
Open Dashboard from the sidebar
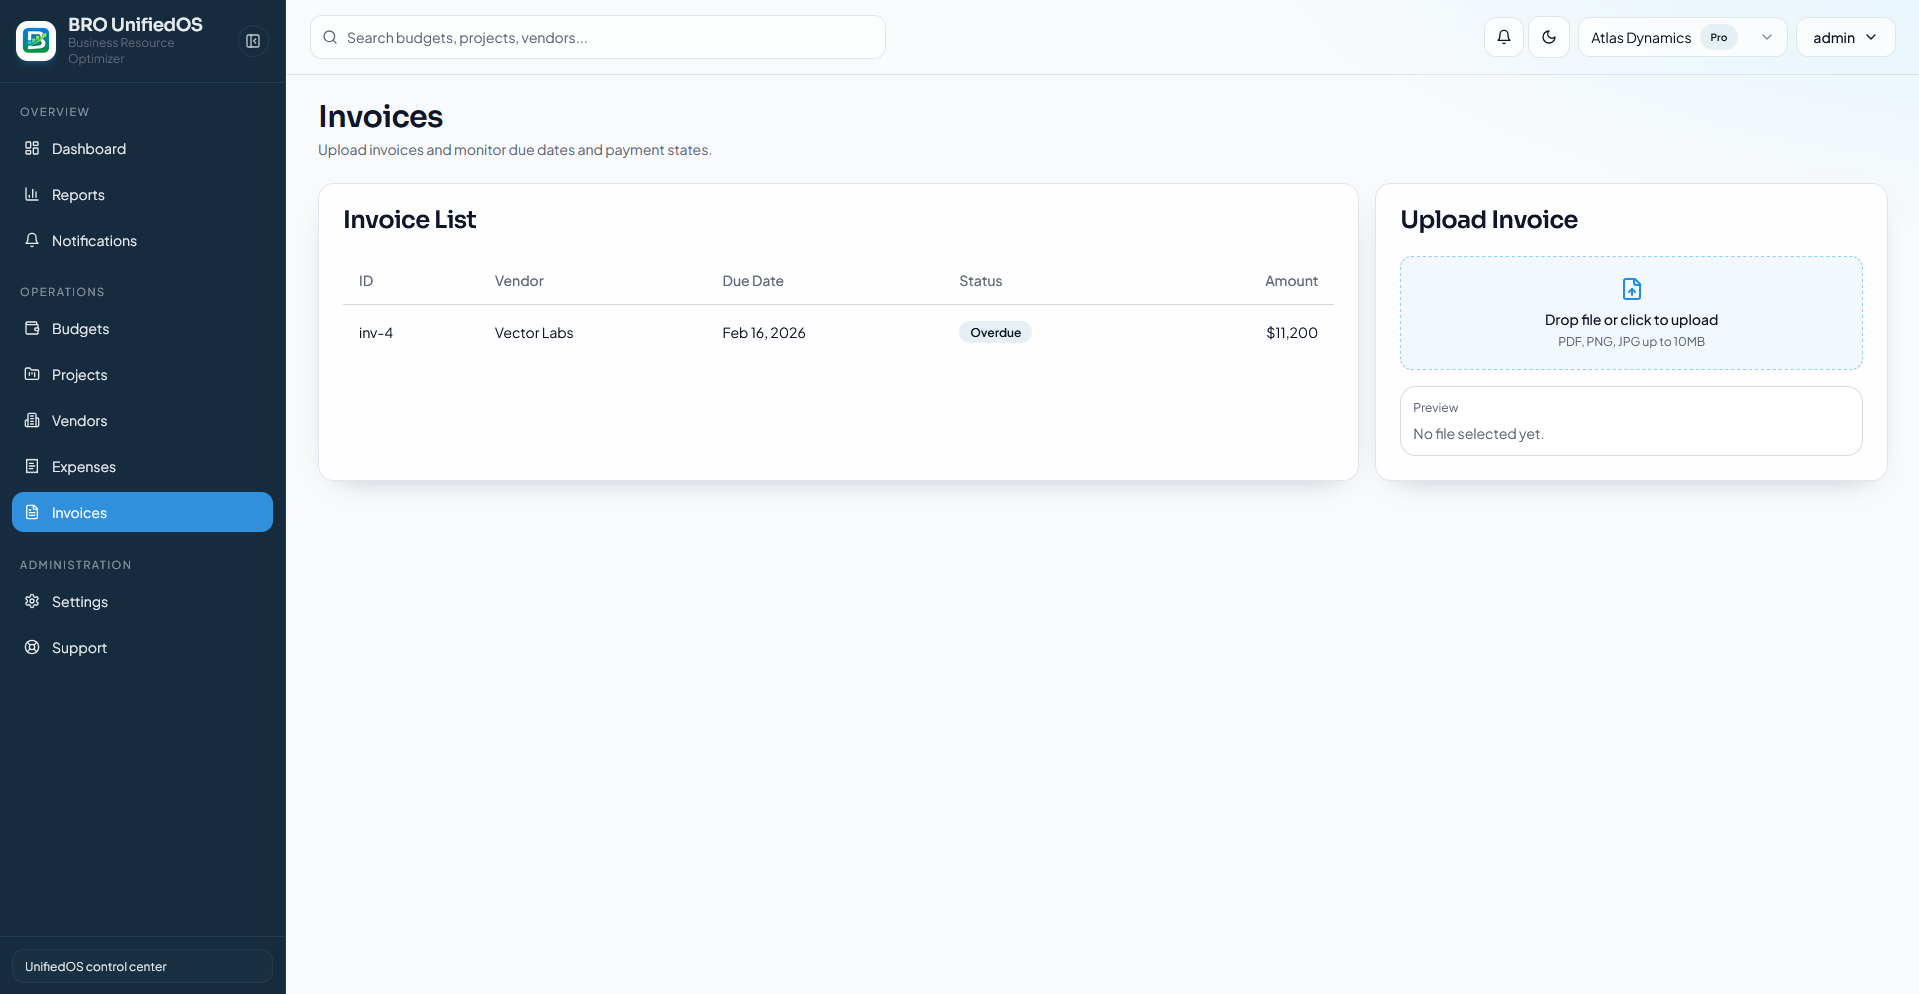[89, 149]
